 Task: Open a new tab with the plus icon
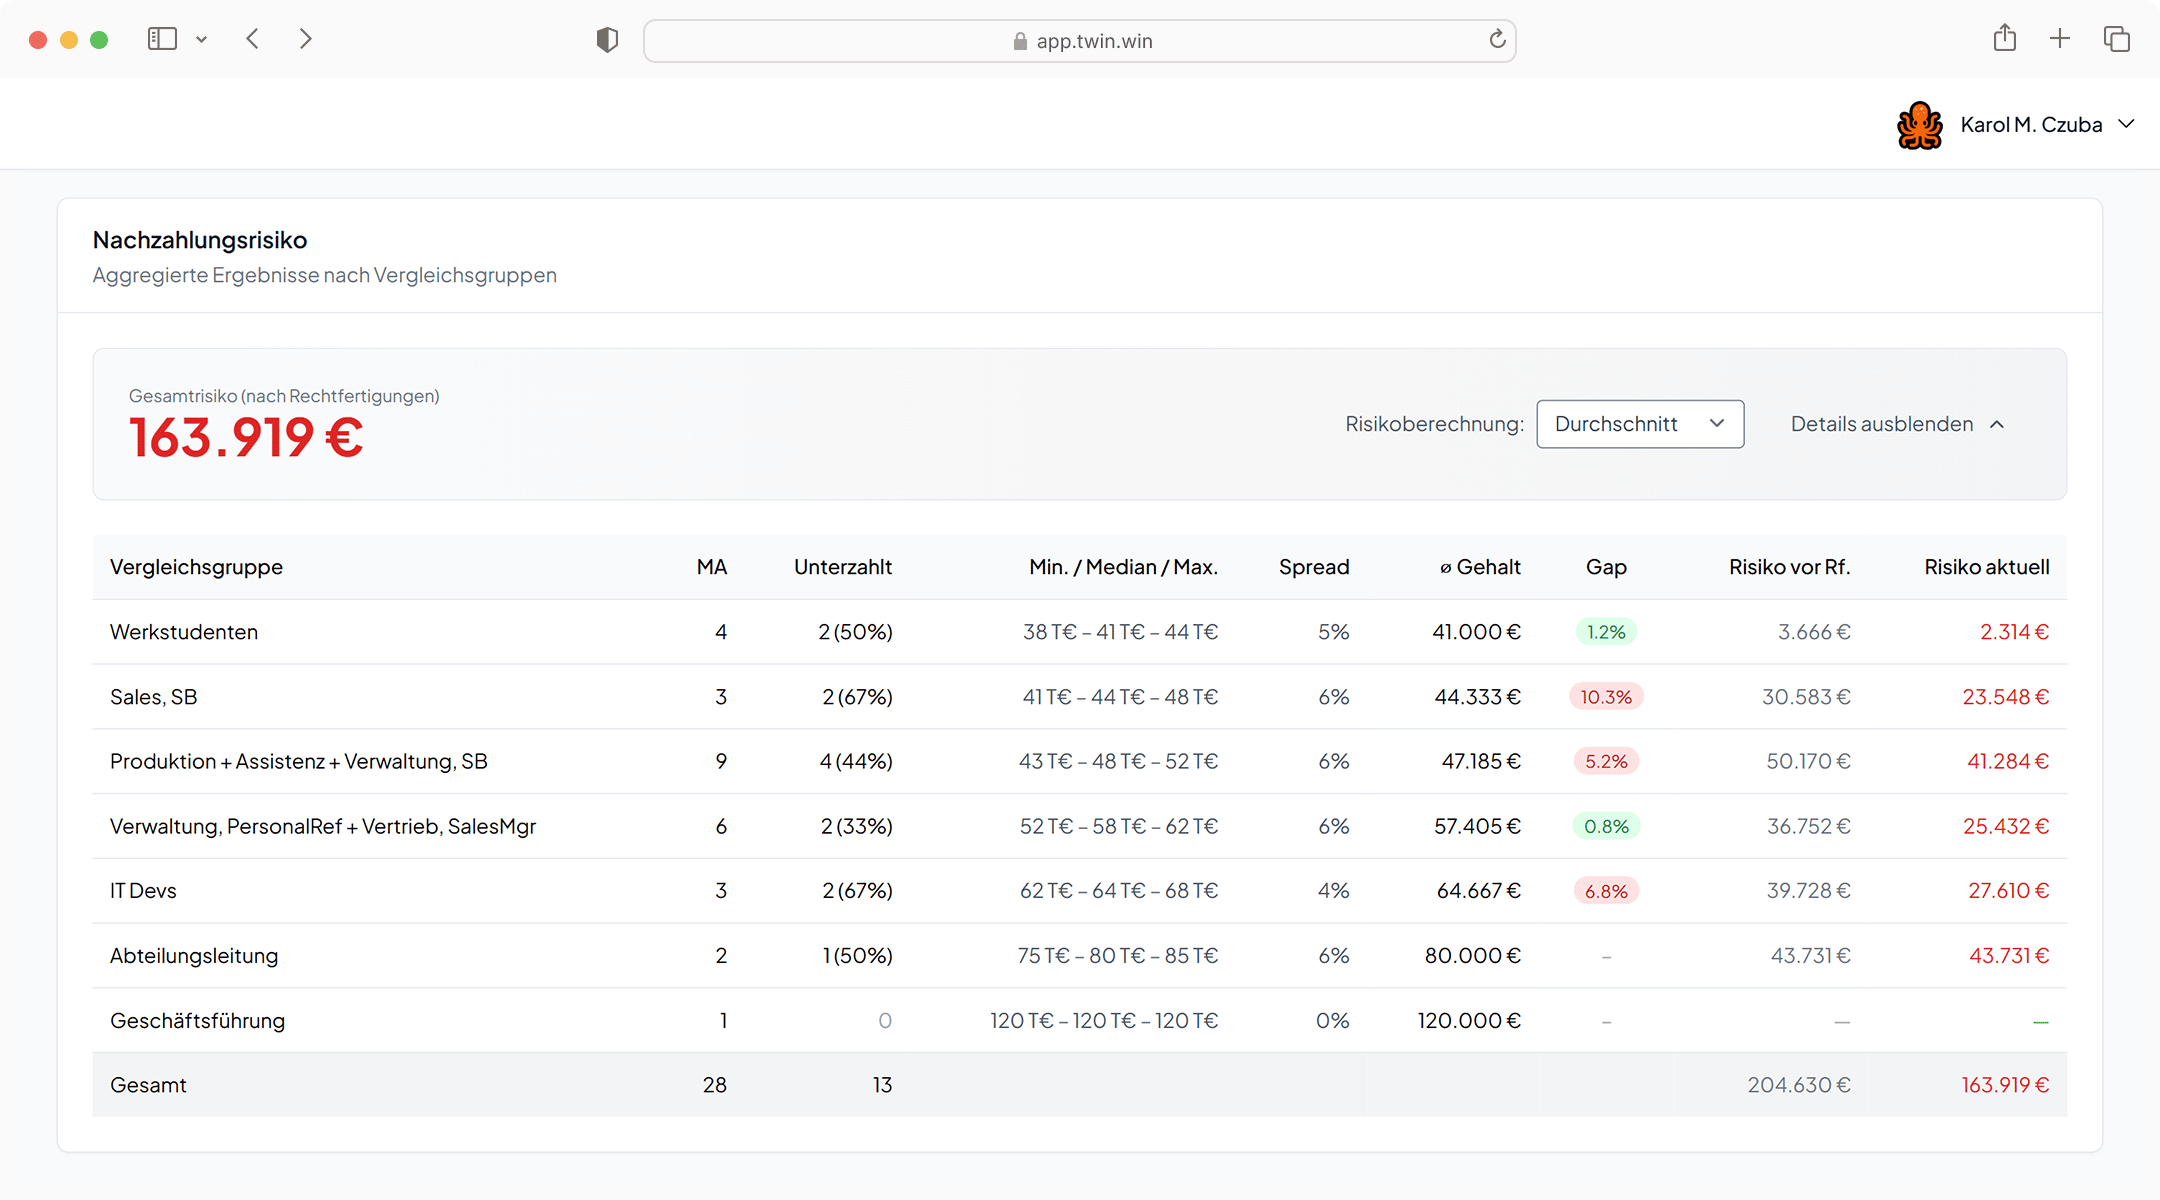click(2060, 39)
